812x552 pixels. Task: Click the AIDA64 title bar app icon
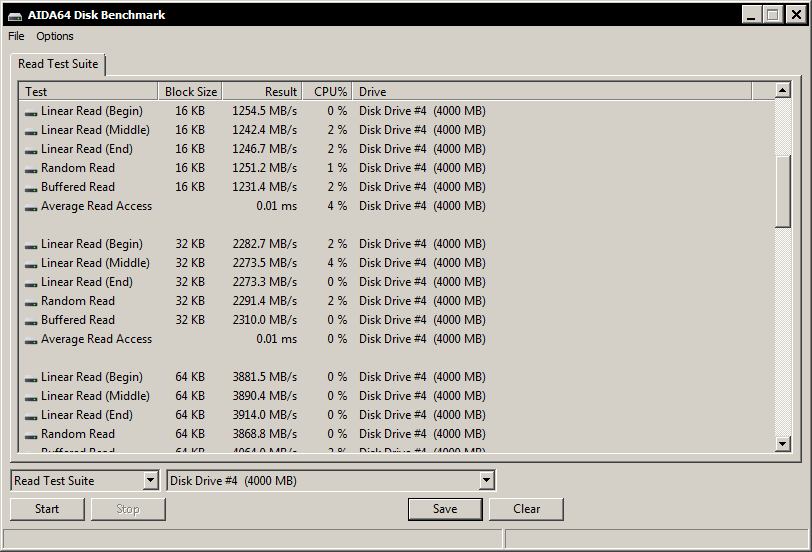point(13,15)
